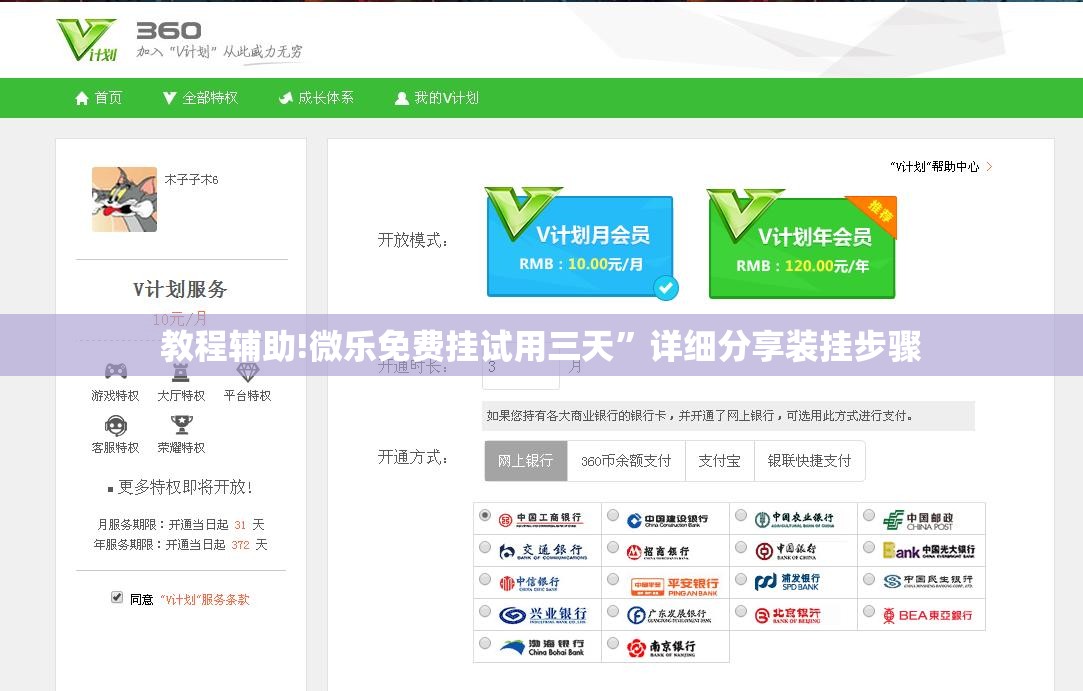This screenshot has width=1083, height=691.
Task: Select the BEA東亞銀行 radio button
Action: tap(869, 611)
